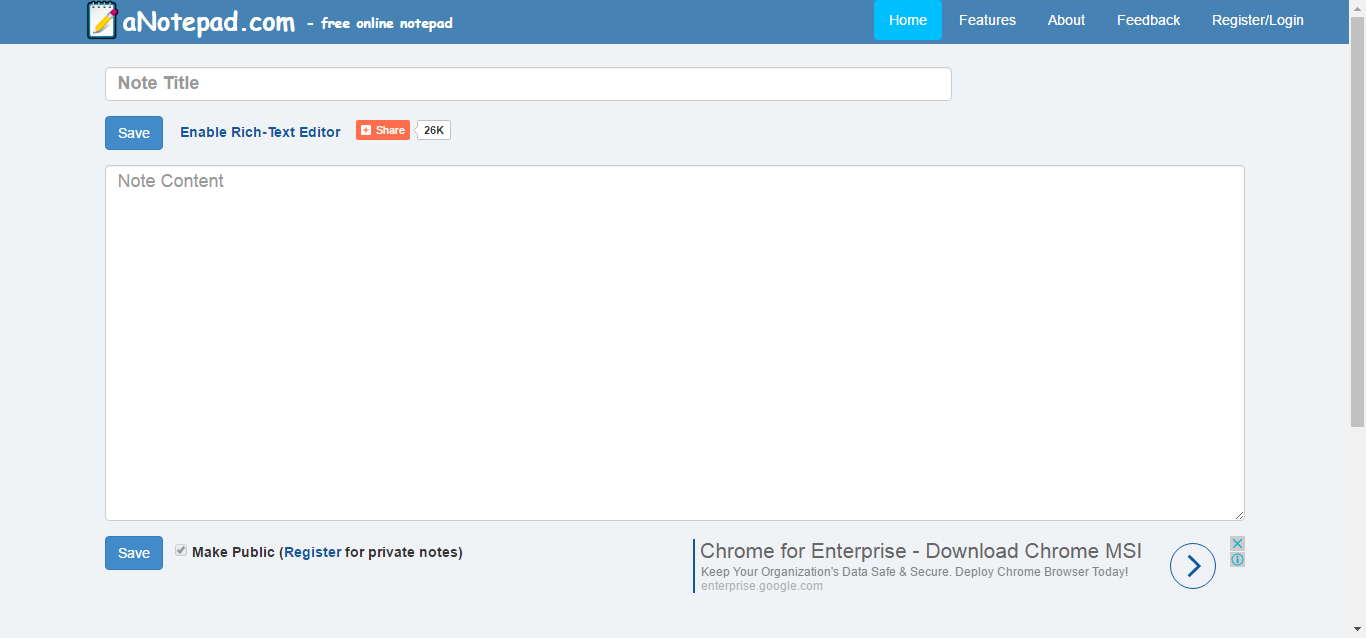Enable the Rich-Text Editor

point(260,131)
